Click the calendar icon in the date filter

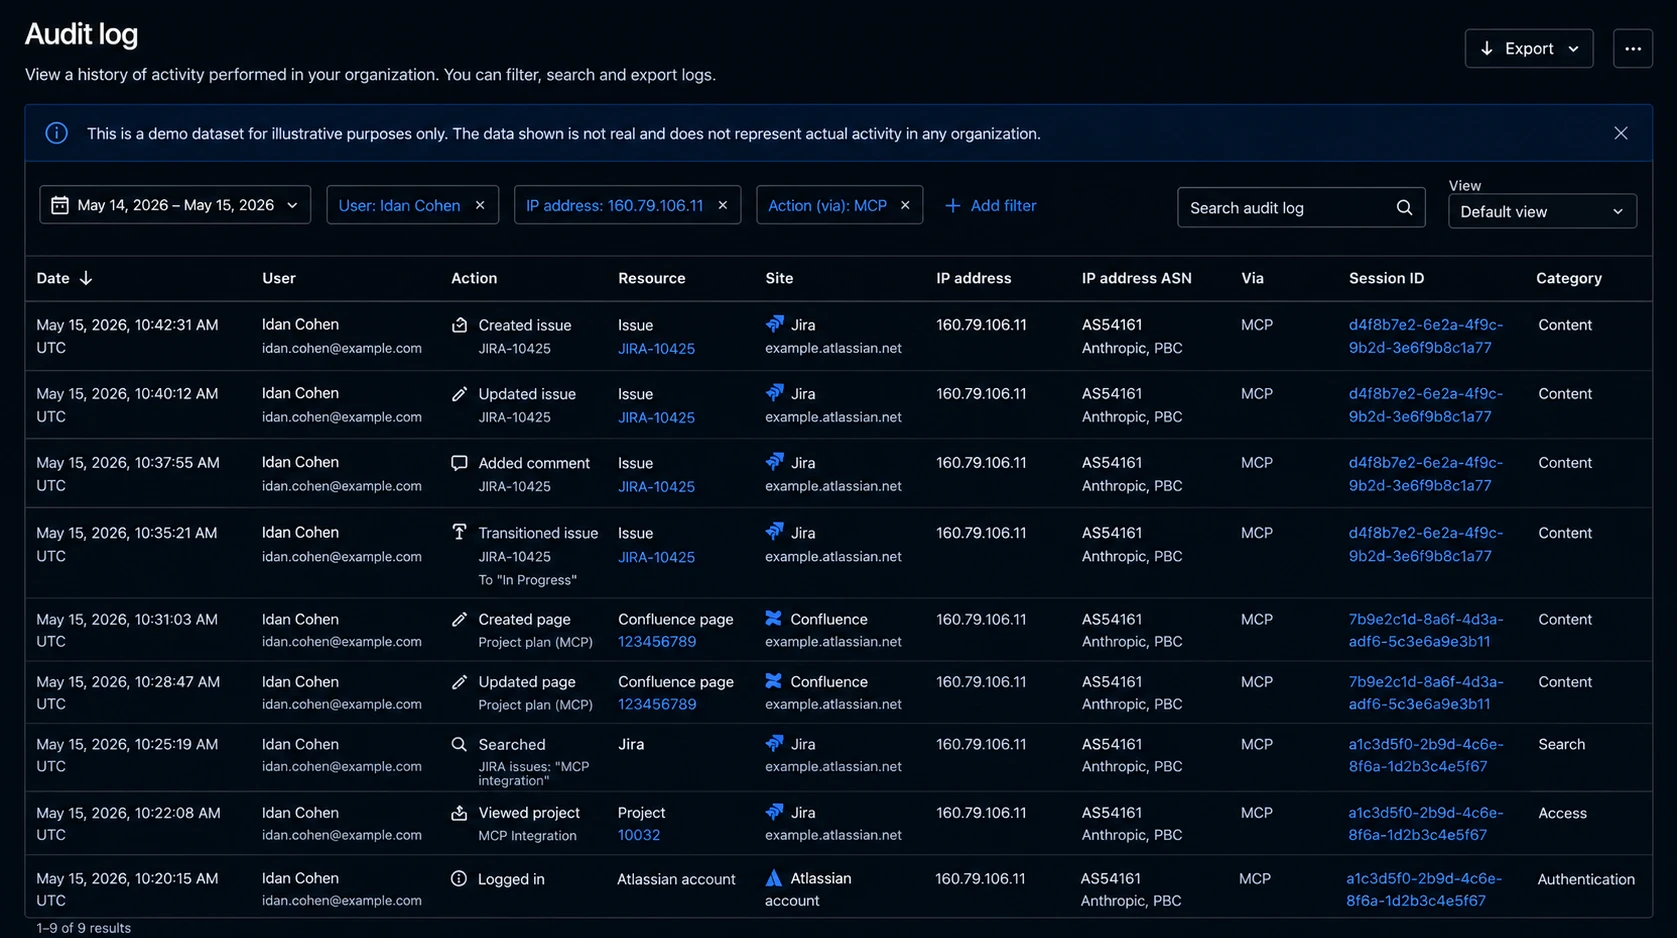[60, 205]
